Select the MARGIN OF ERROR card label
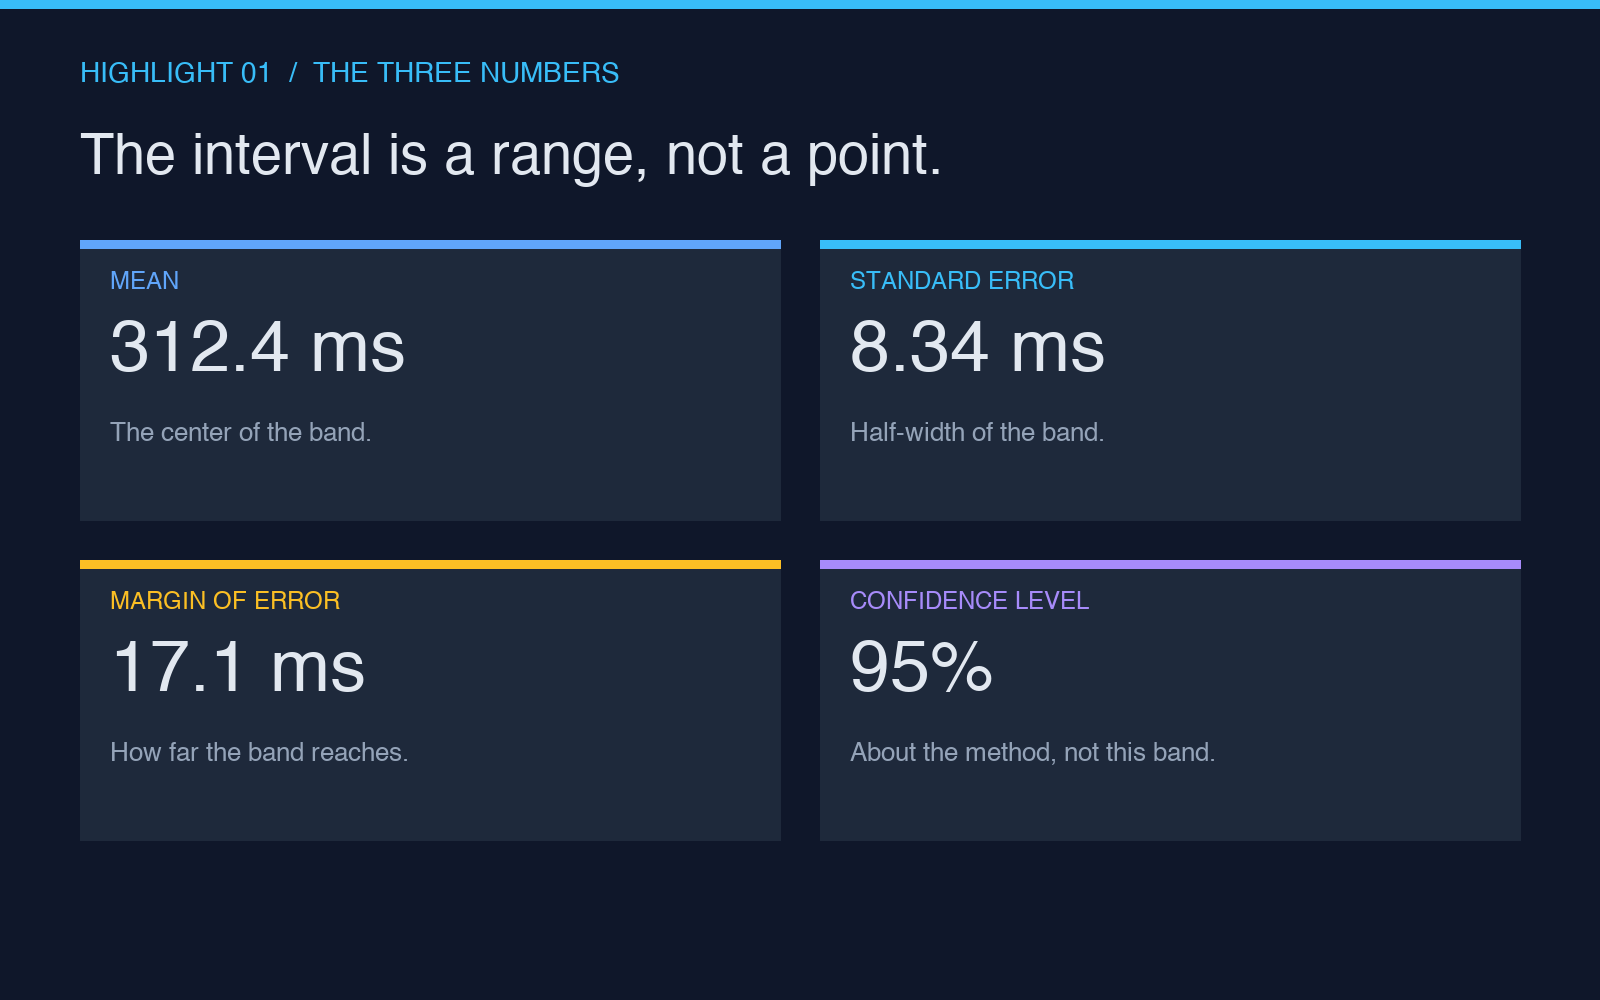 pos(225,601)
